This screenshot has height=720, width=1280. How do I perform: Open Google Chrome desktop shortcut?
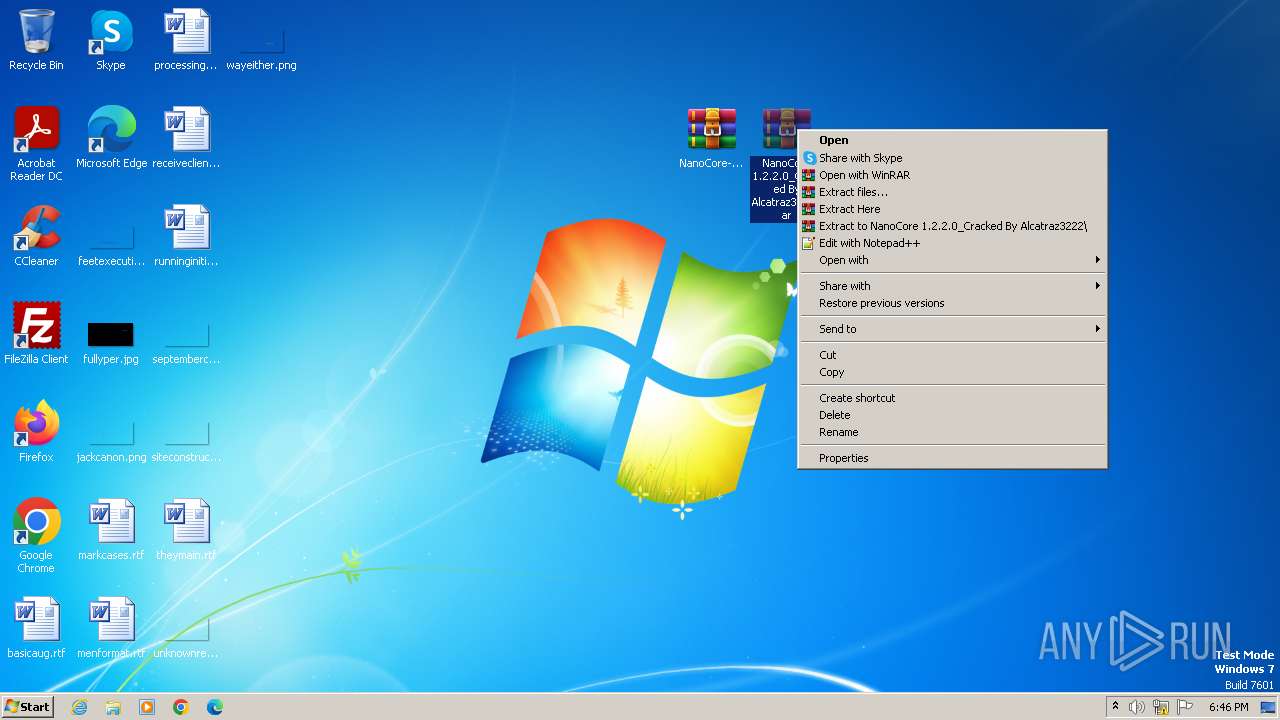36,536
